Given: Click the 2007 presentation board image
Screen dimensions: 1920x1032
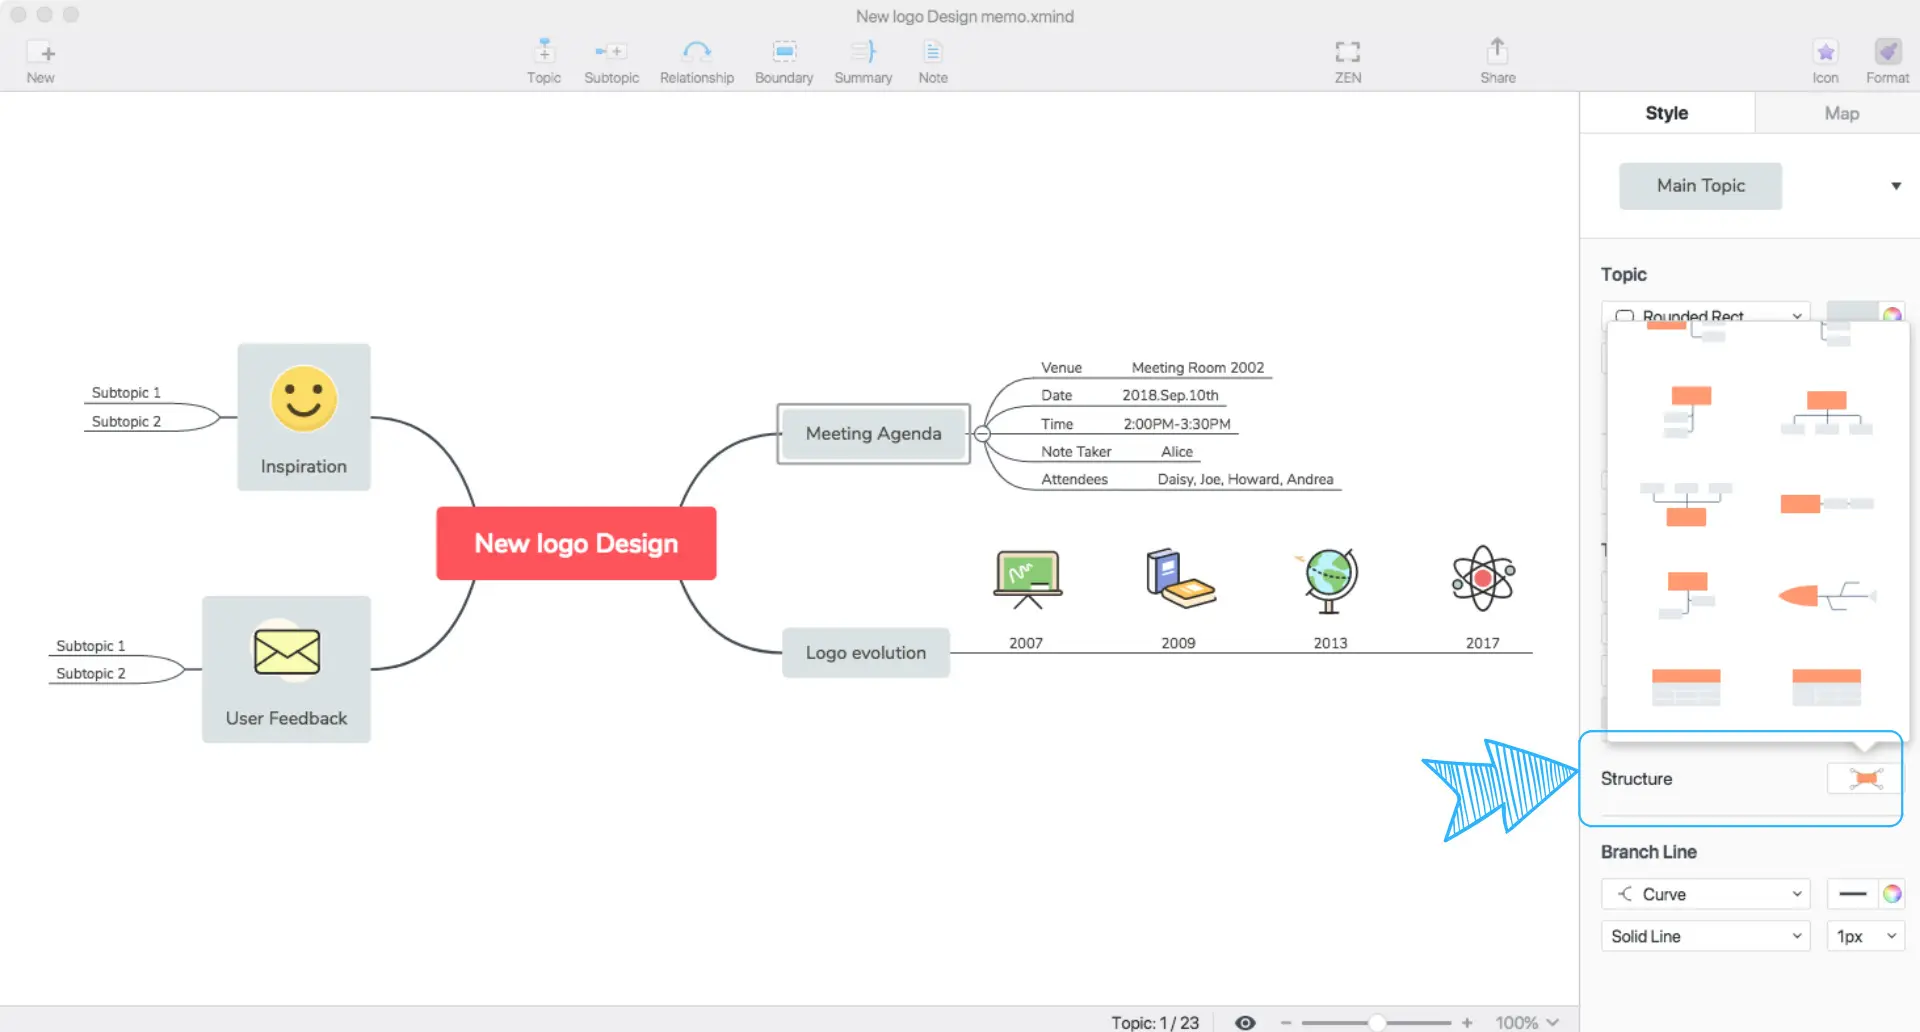Looking at the screenshot, I should click(1027, 579).
